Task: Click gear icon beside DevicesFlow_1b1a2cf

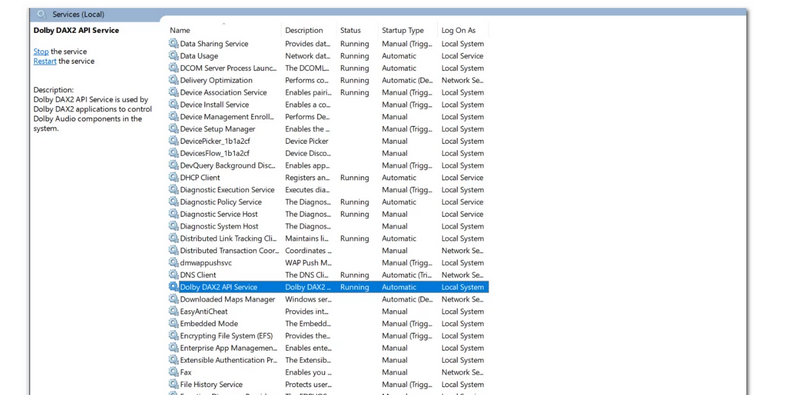Action: pos(174,153)
